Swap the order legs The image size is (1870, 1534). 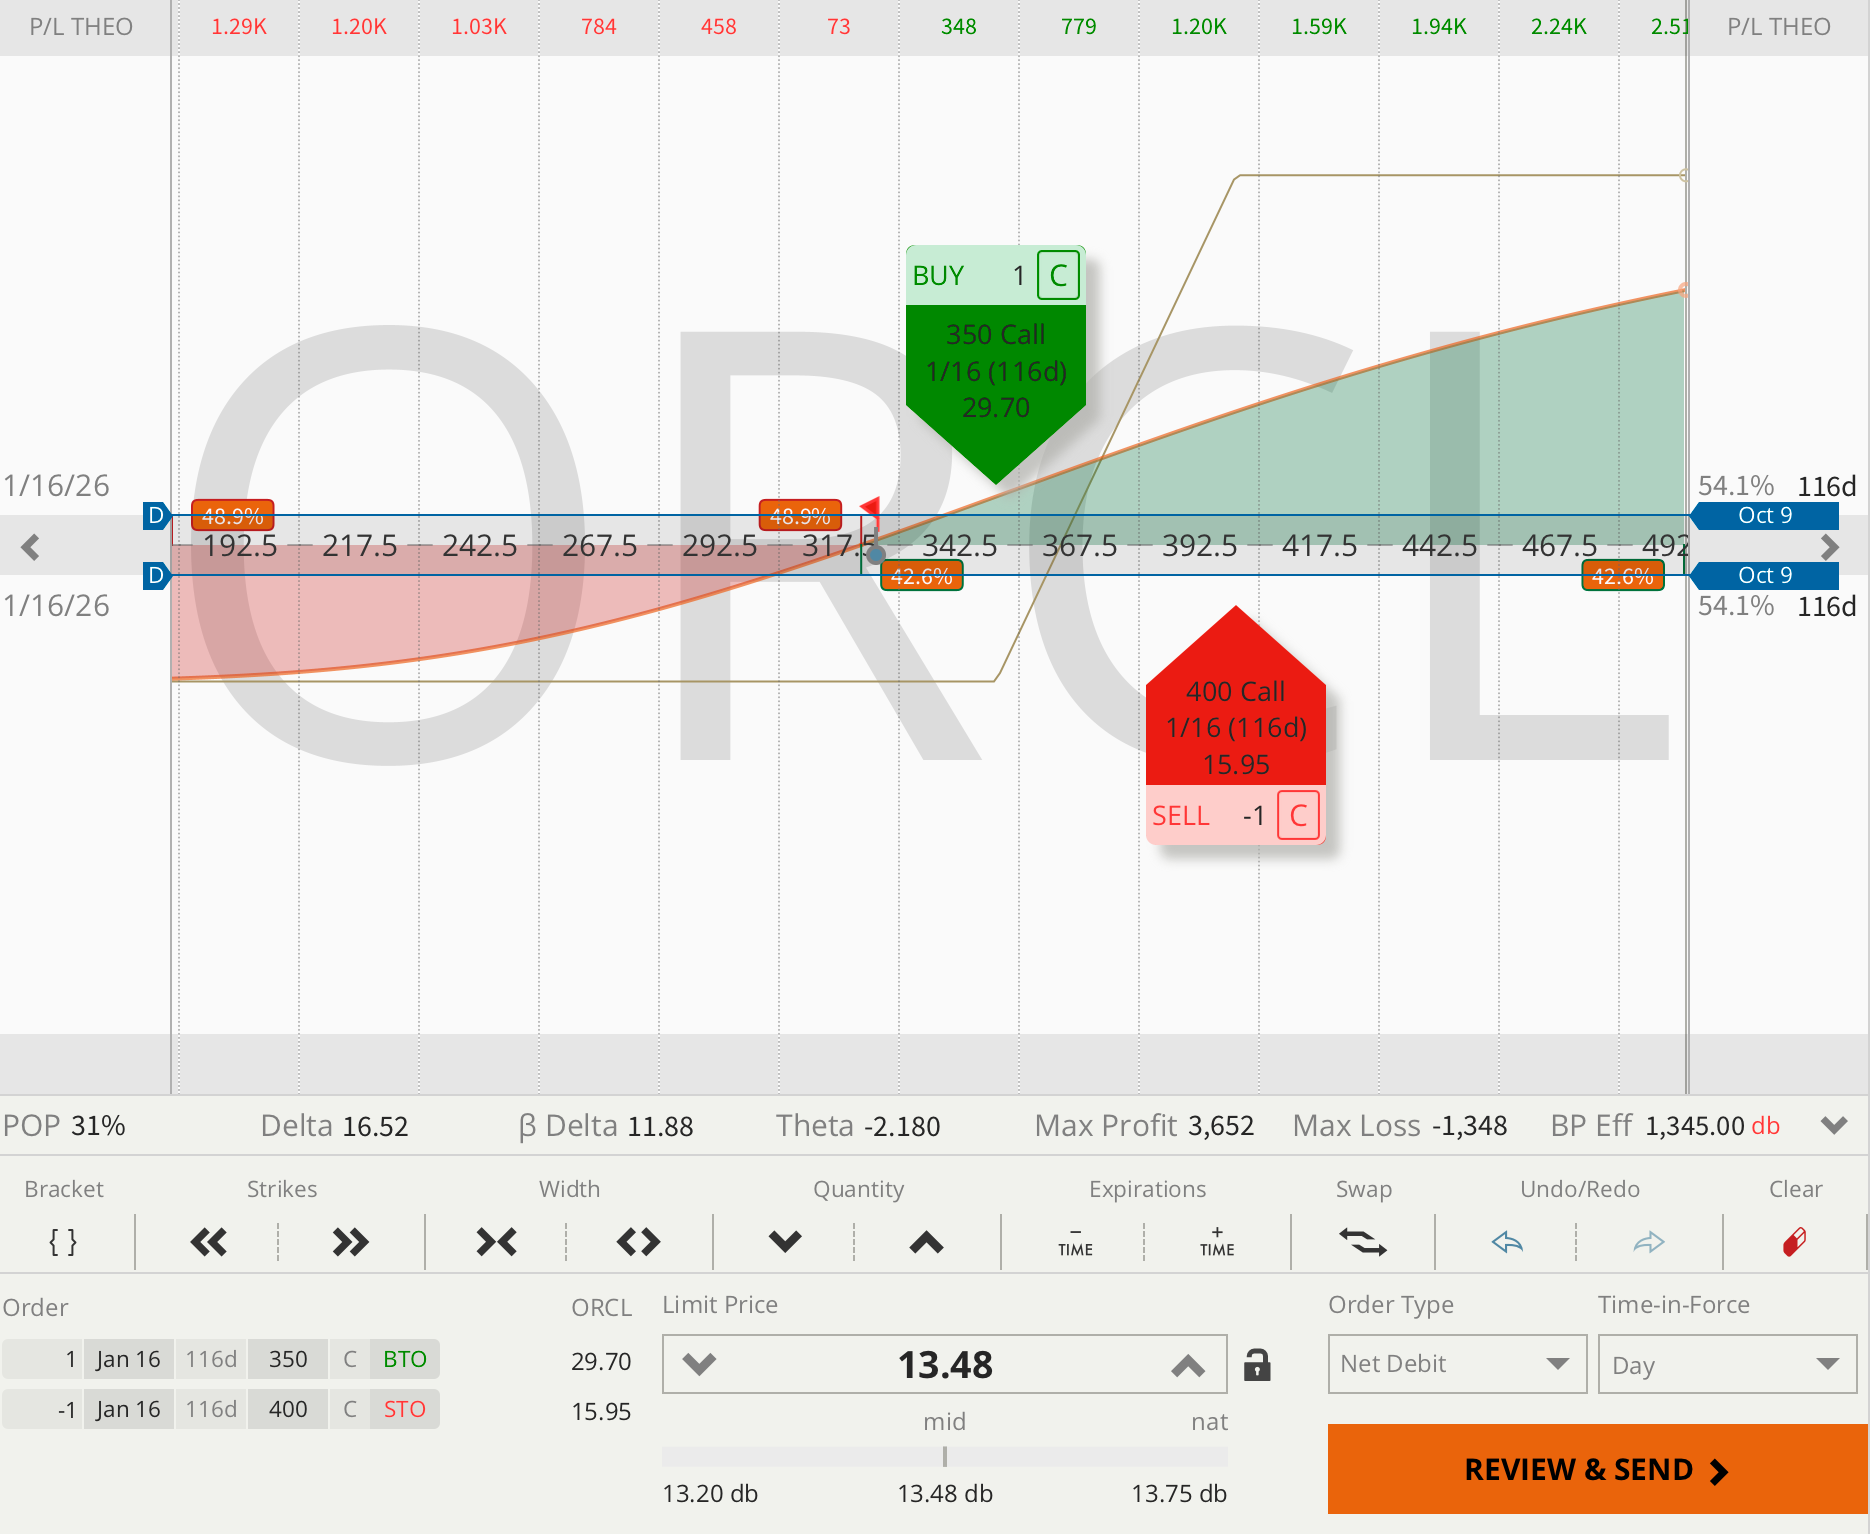pos(1363,1242)
